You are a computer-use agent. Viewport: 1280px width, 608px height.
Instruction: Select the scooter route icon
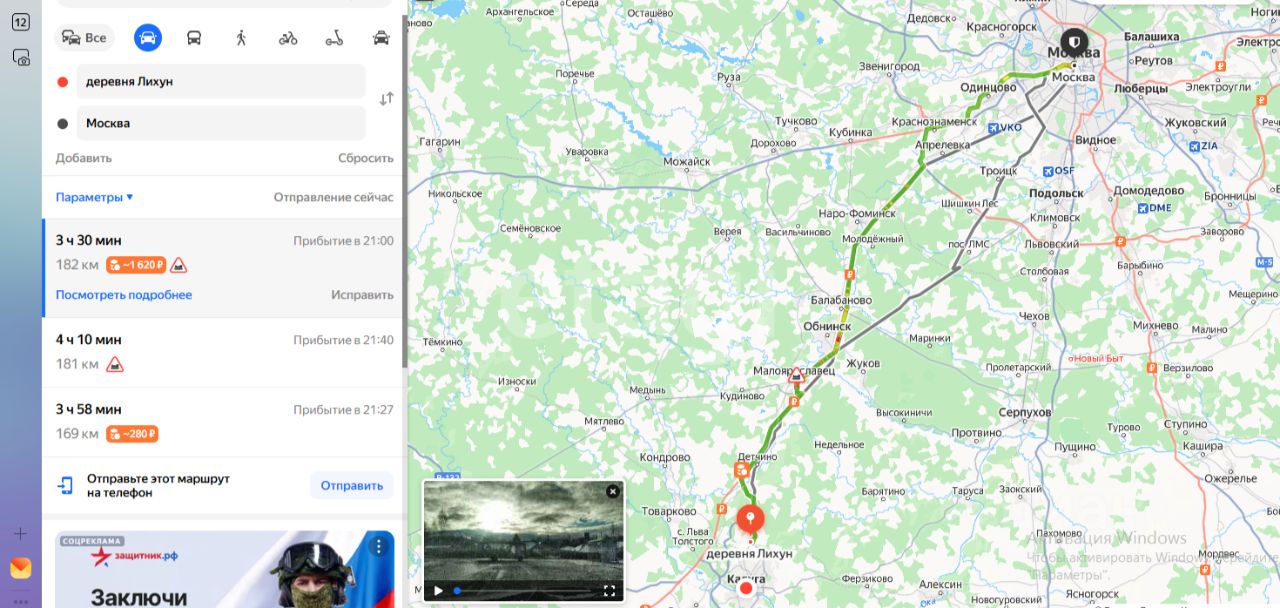334,38
